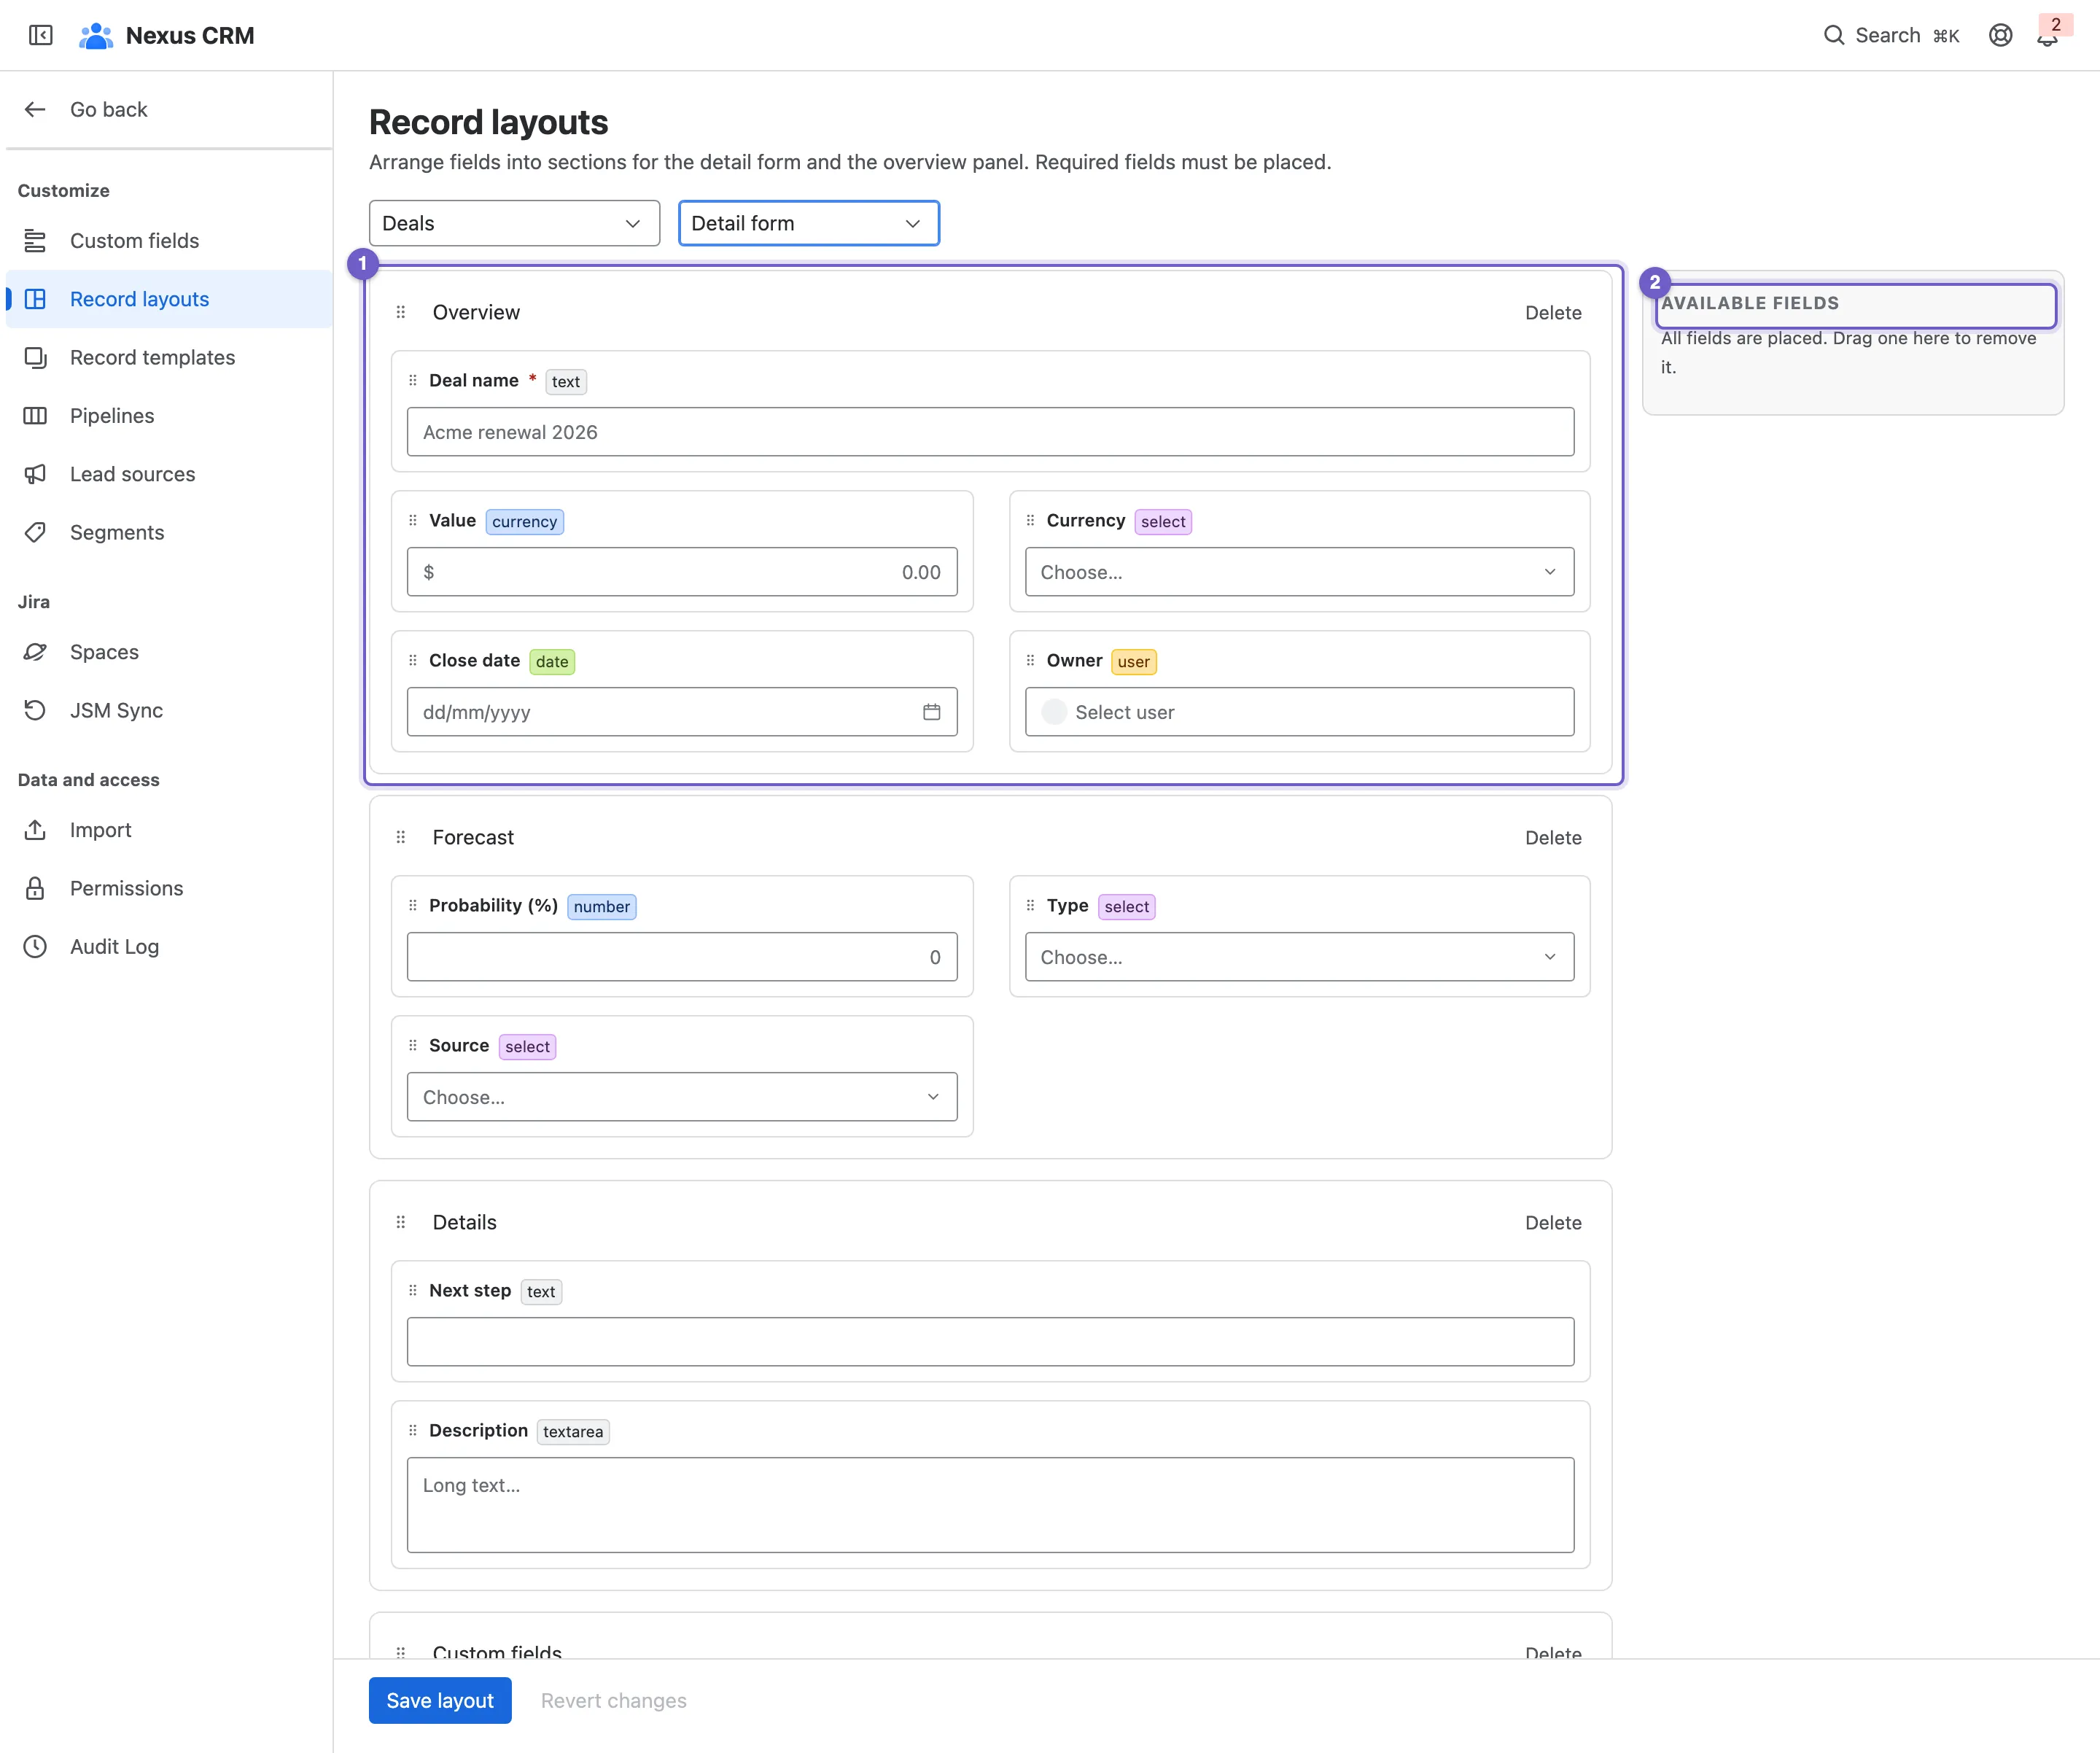Image resolution: width=2100 pixels, height=1753 pixels.
Task: Expand the Type Choose dropdown
Action: 1299,957
